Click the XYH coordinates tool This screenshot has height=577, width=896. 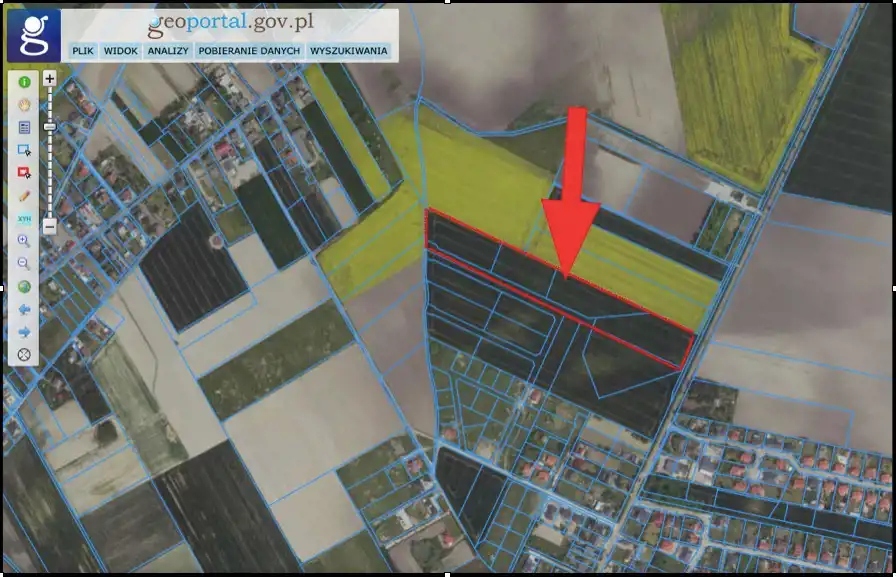click(x=24, y=219)
